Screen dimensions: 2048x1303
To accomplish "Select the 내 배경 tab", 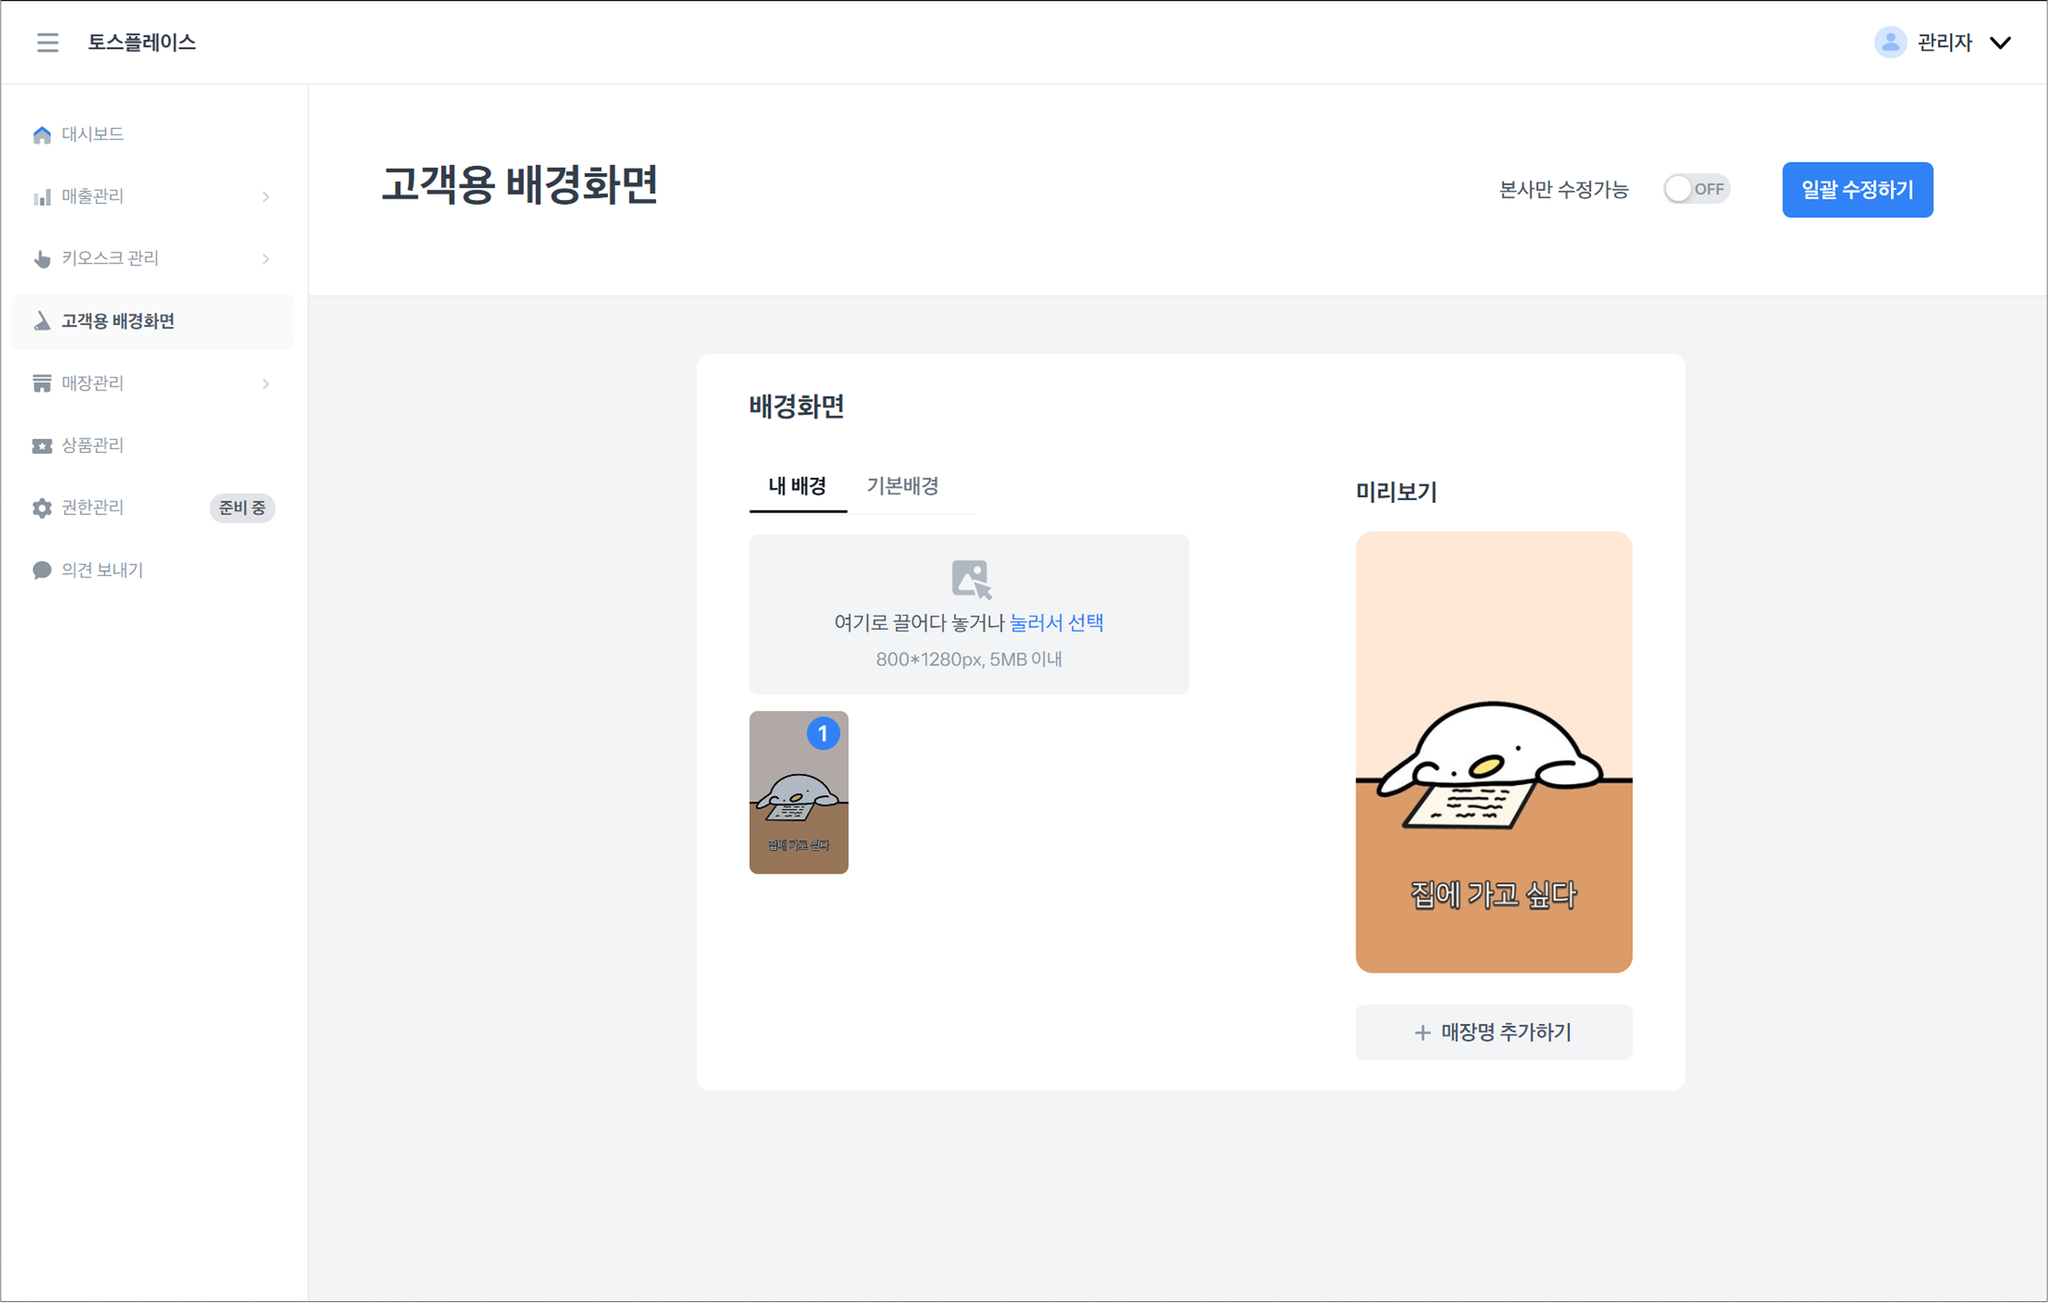I will point(797,486).
